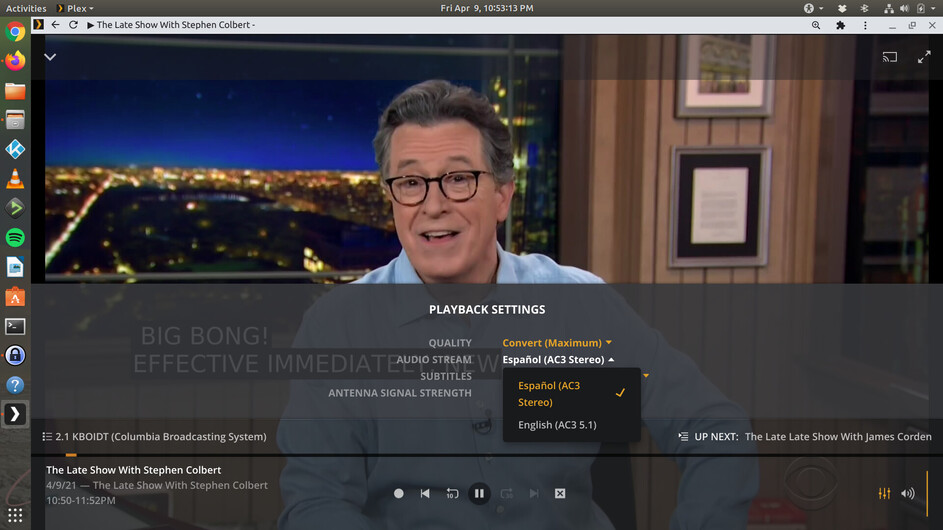This screenshot has width=943, height=530.
Task: Open The Late Show With Stephen Colbert title link
Action: coord(134,470)
